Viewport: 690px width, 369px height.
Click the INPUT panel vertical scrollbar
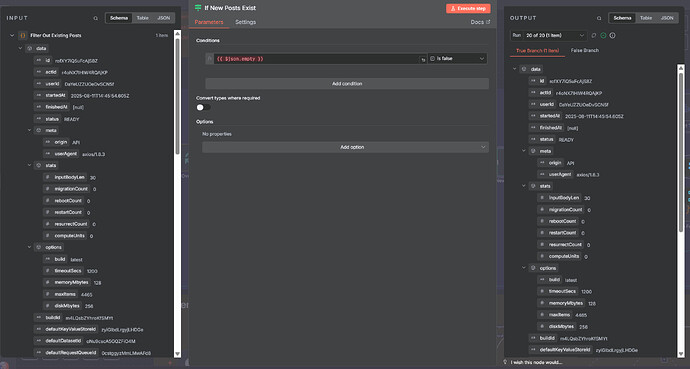tap(177, 194)
